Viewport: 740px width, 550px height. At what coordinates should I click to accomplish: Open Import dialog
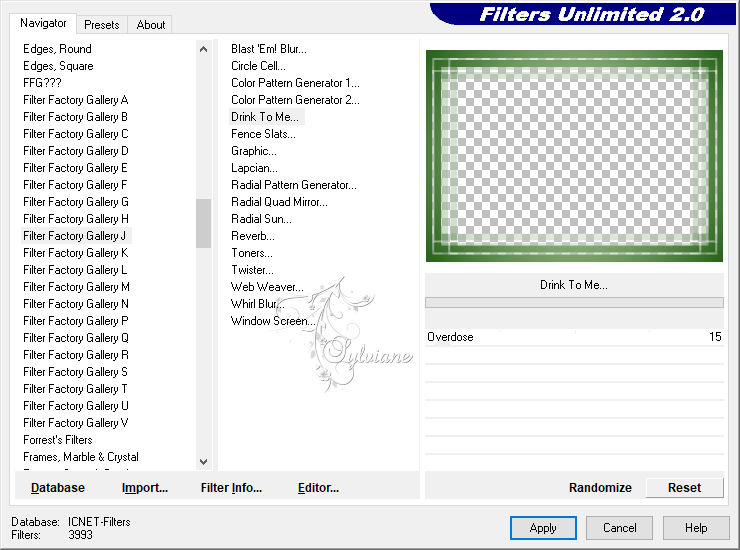click(x=144, y=488)
